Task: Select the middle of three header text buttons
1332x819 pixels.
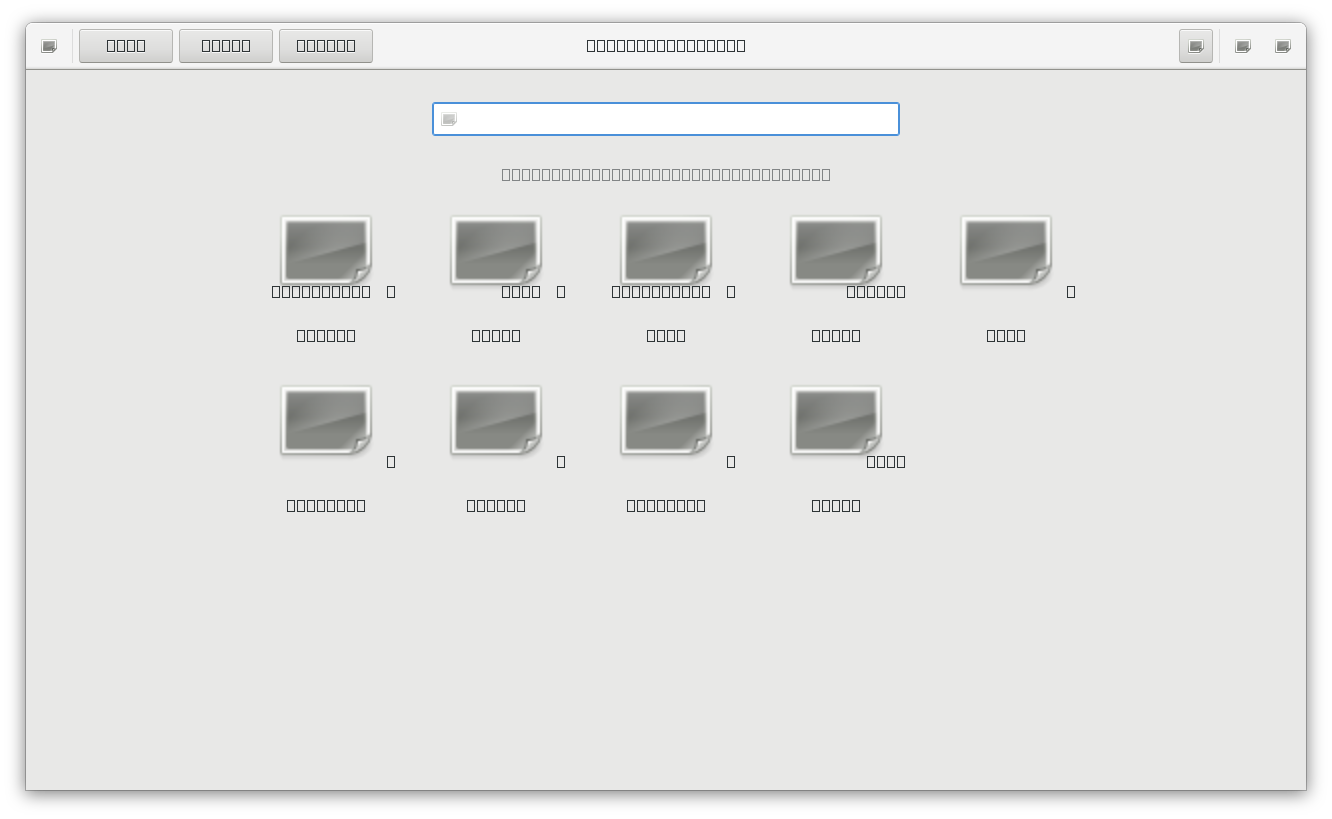Action: point(226,46)
